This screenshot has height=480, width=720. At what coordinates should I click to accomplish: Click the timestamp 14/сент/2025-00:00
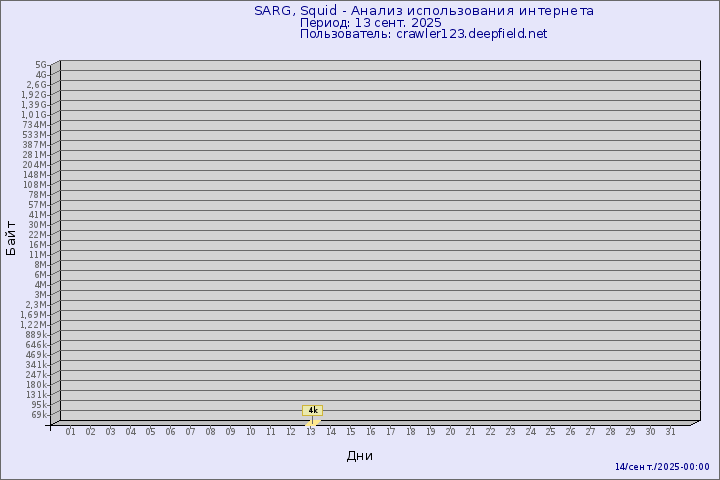(662, 467)
